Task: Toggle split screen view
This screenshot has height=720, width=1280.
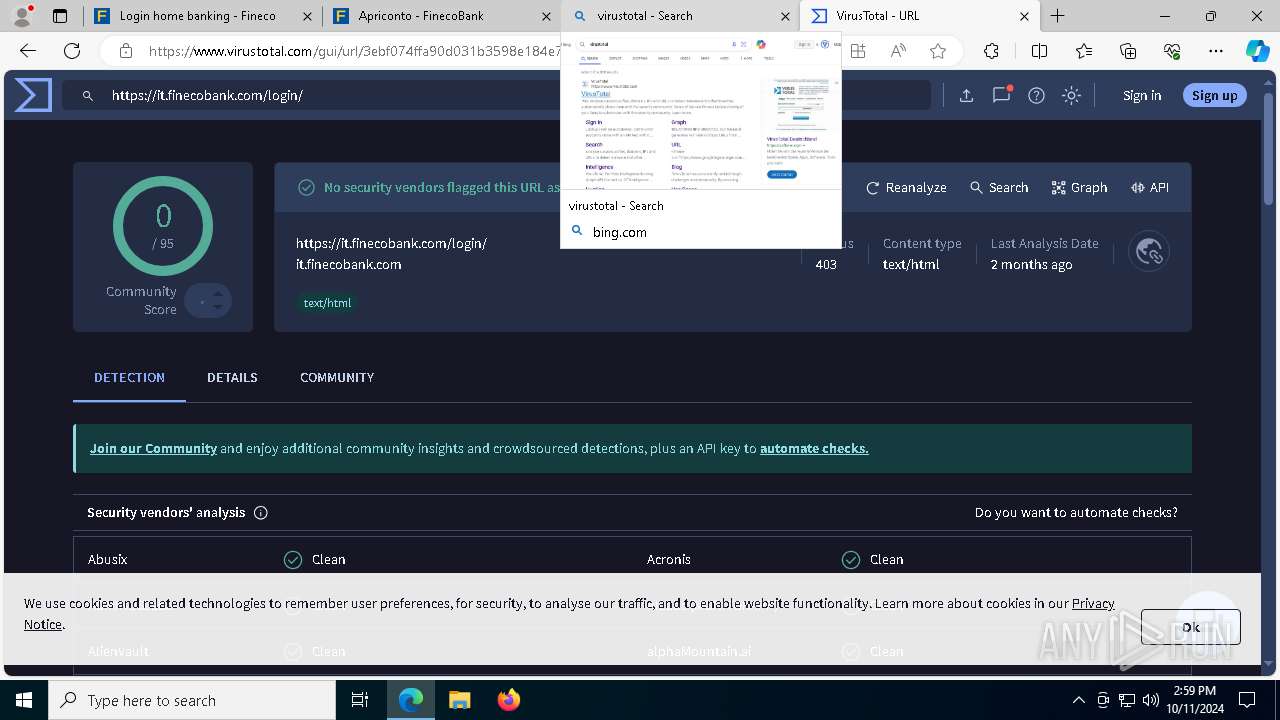Action: 1039,51
